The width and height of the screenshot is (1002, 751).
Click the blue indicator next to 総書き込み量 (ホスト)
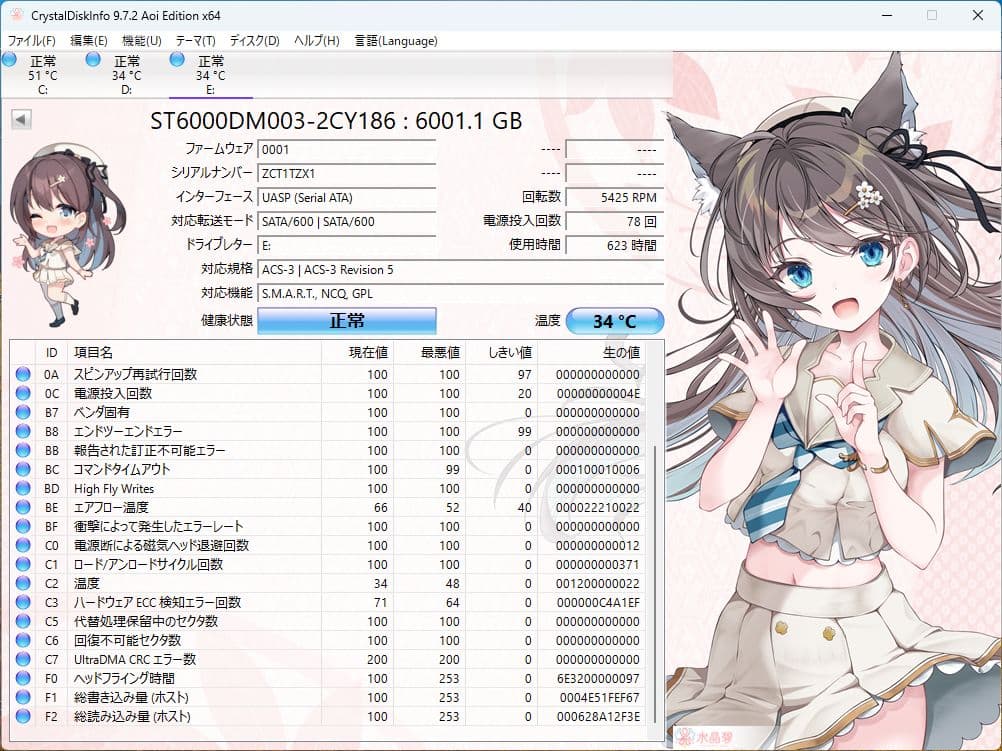[22, 697]
